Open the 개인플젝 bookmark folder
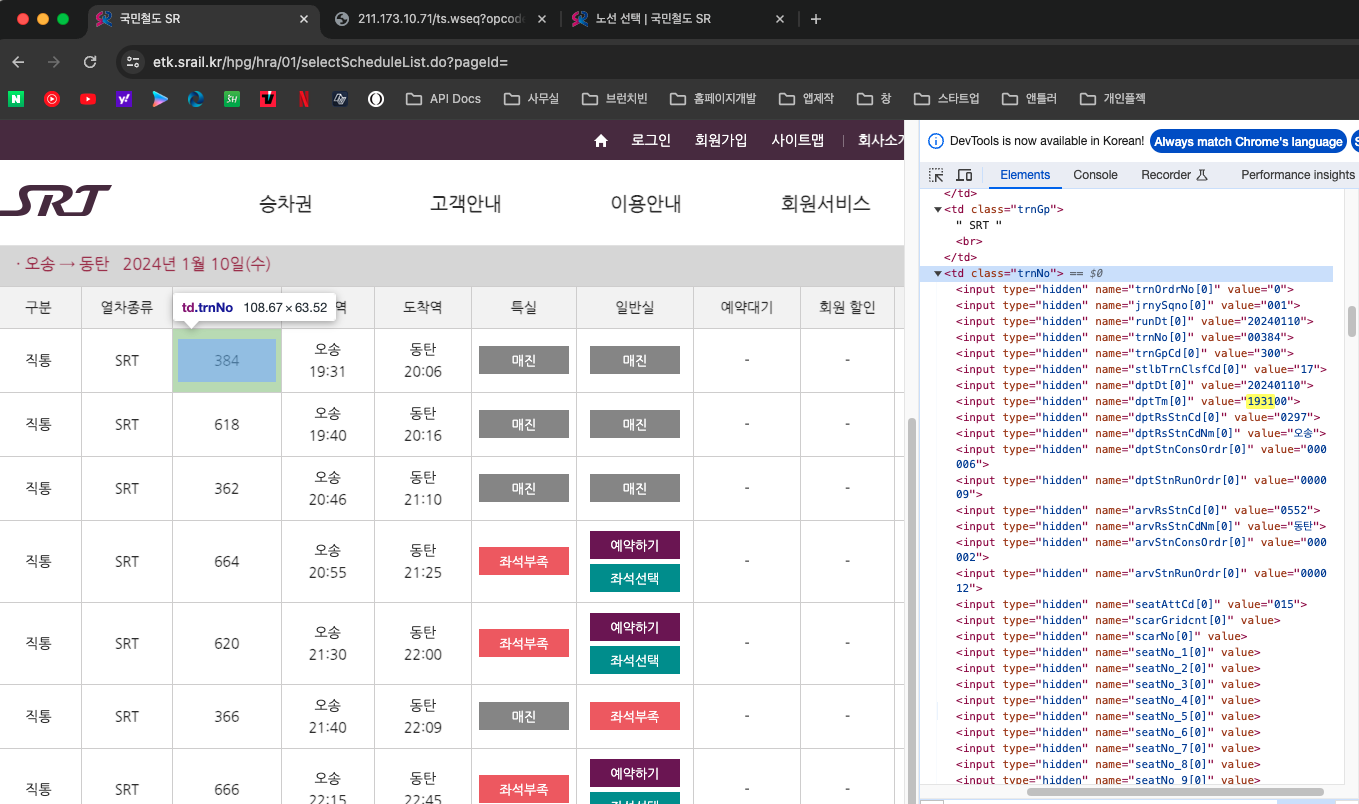 [1113, 99]
